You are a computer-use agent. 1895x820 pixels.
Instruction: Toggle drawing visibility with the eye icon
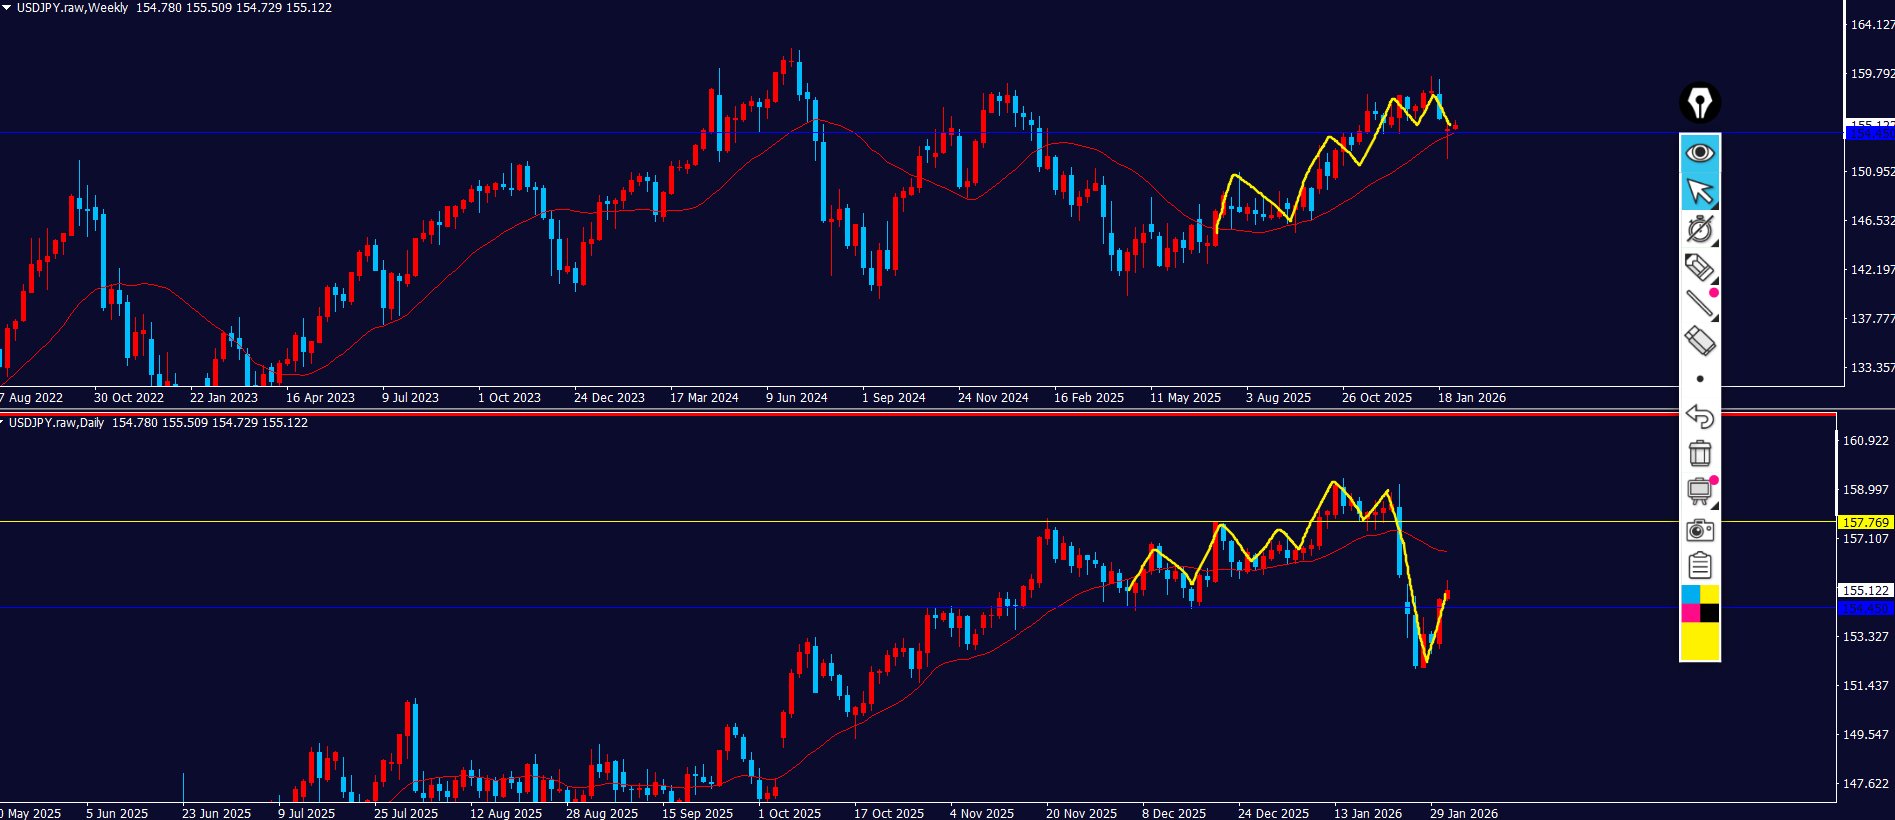pos(1699,153)
